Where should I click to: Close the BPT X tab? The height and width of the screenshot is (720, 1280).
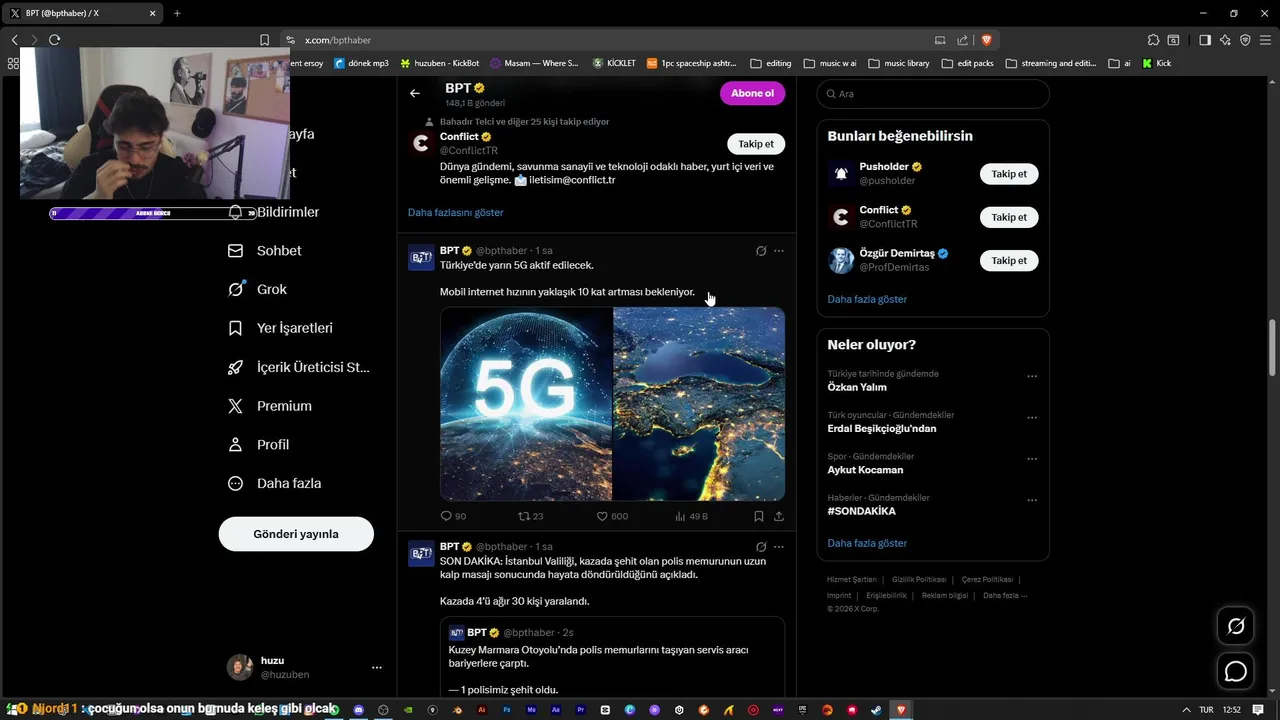(x=152, y=13)
